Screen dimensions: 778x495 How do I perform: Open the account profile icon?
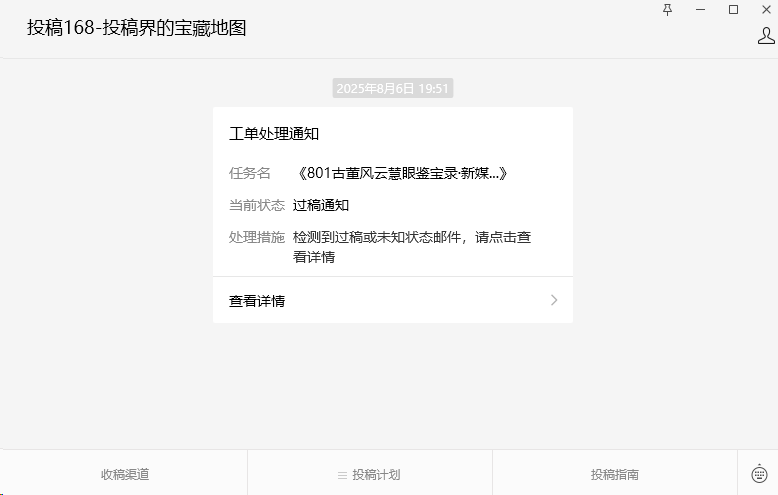click(766, 36)
